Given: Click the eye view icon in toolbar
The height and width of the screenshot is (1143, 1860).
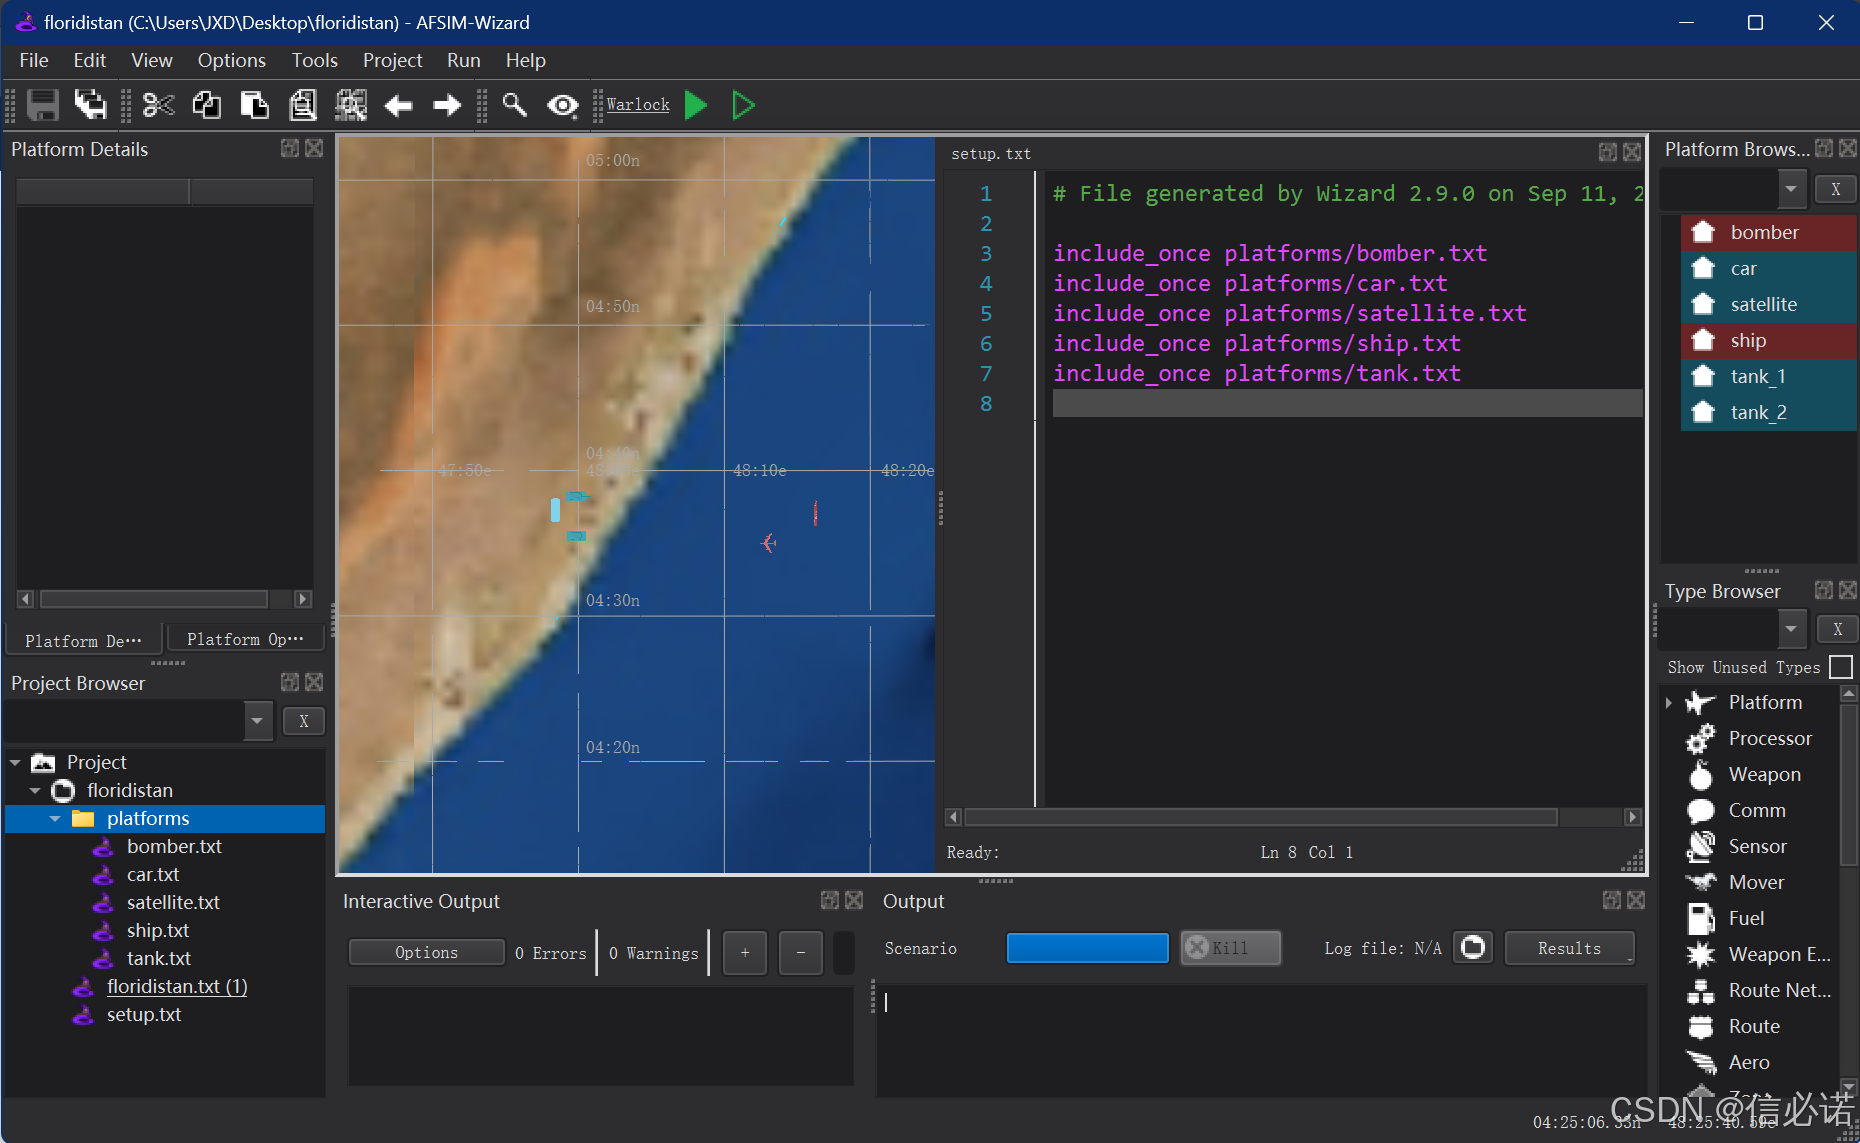Looking at the screenshot, I should tap(562, 105).
